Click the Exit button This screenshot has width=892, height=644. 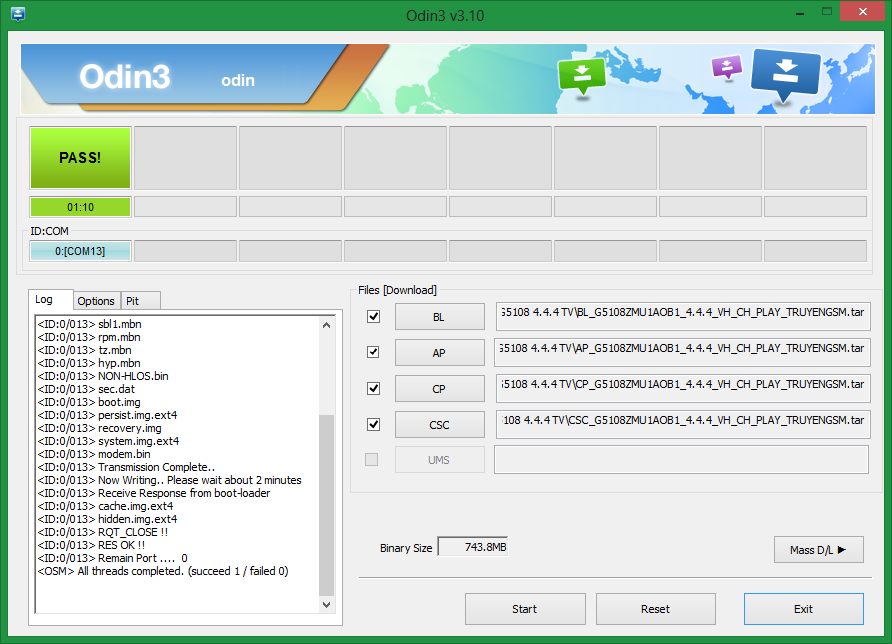(804, 609)
